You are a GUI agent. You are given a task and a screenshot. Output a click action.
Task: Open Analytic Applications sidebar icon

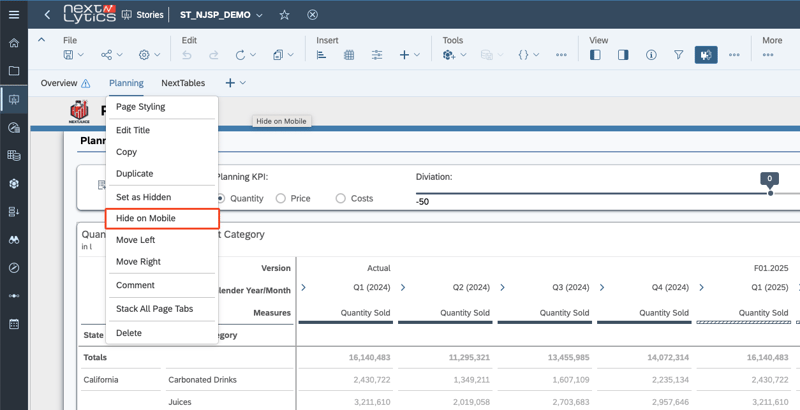[x=14, y=127]
